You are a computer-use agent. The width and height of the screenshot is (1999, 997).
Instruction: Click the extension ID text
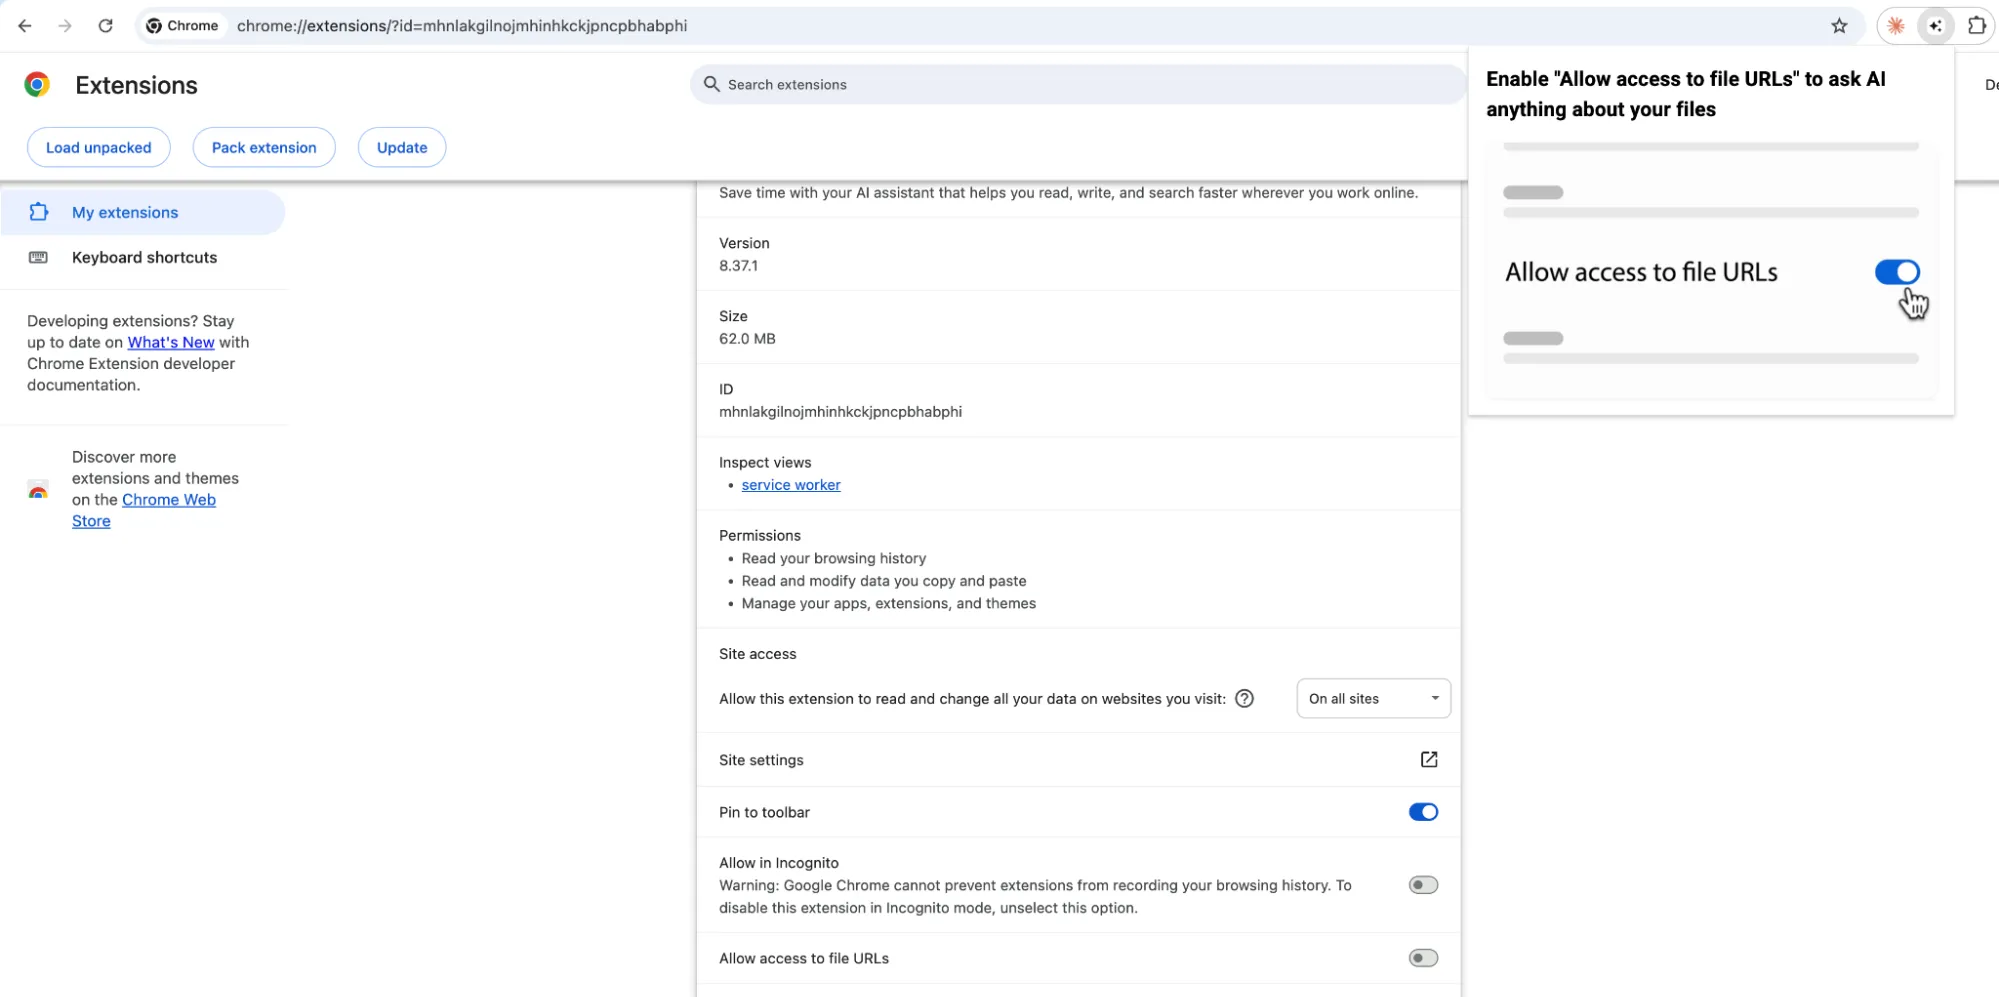tap(840, 412)
